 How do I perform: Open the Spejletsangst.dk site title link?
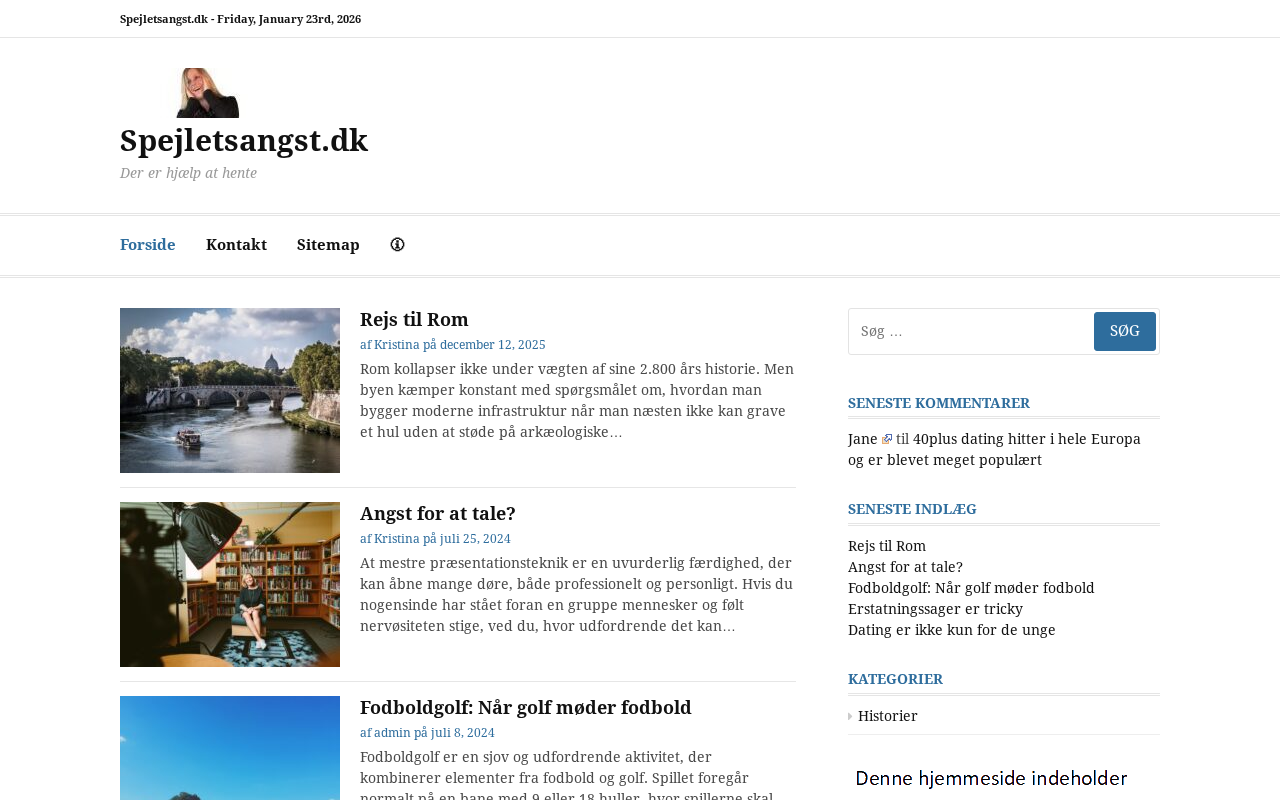244,140
